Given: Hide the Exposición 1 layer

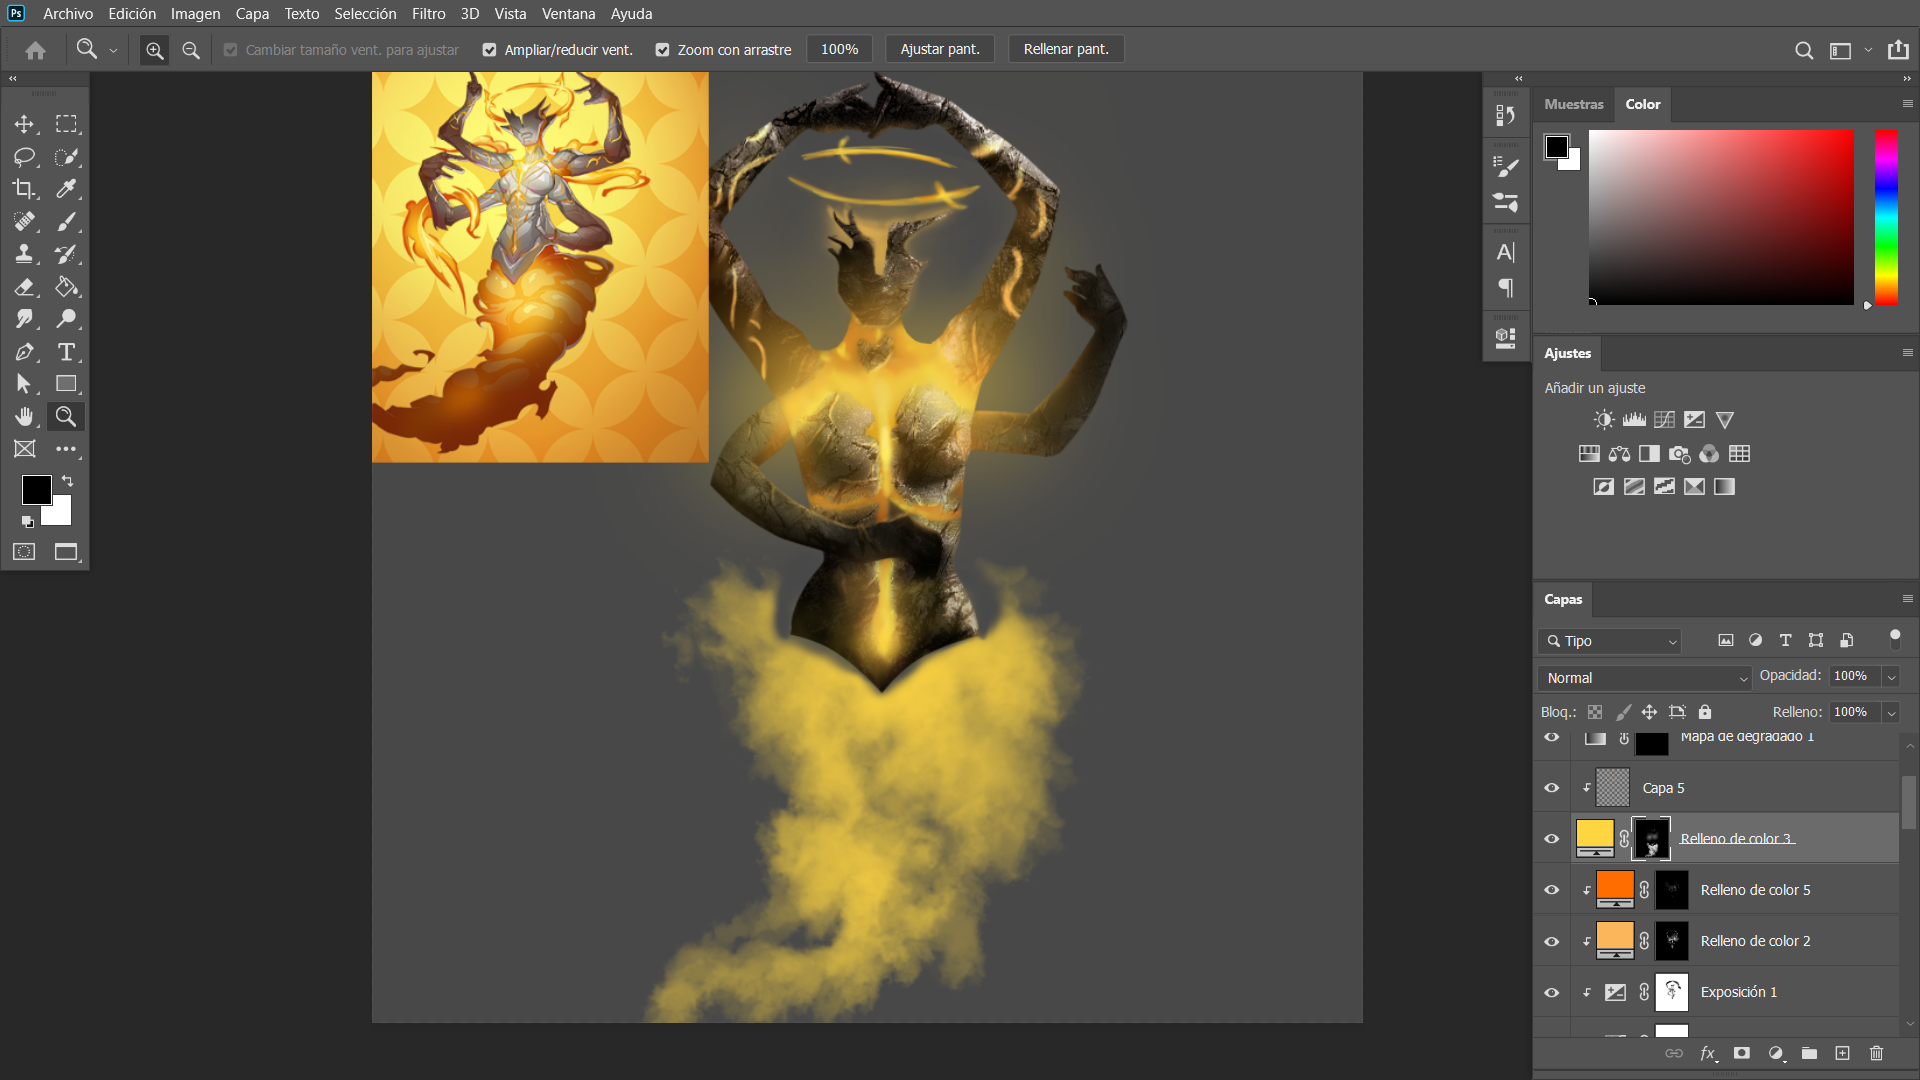Looking at the screenshot, I should (x=1552, y=992).
